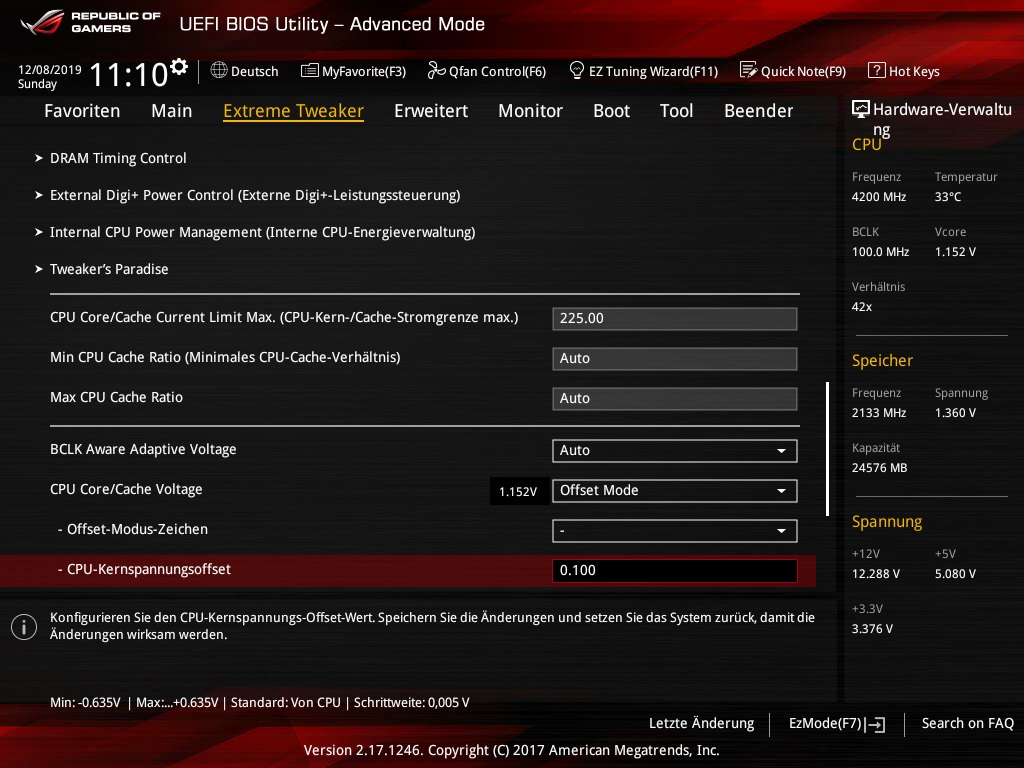
Task: Click the CPU Frequenz 4200 MHz value
Action: pyautogui.click(x=879, y=197)
